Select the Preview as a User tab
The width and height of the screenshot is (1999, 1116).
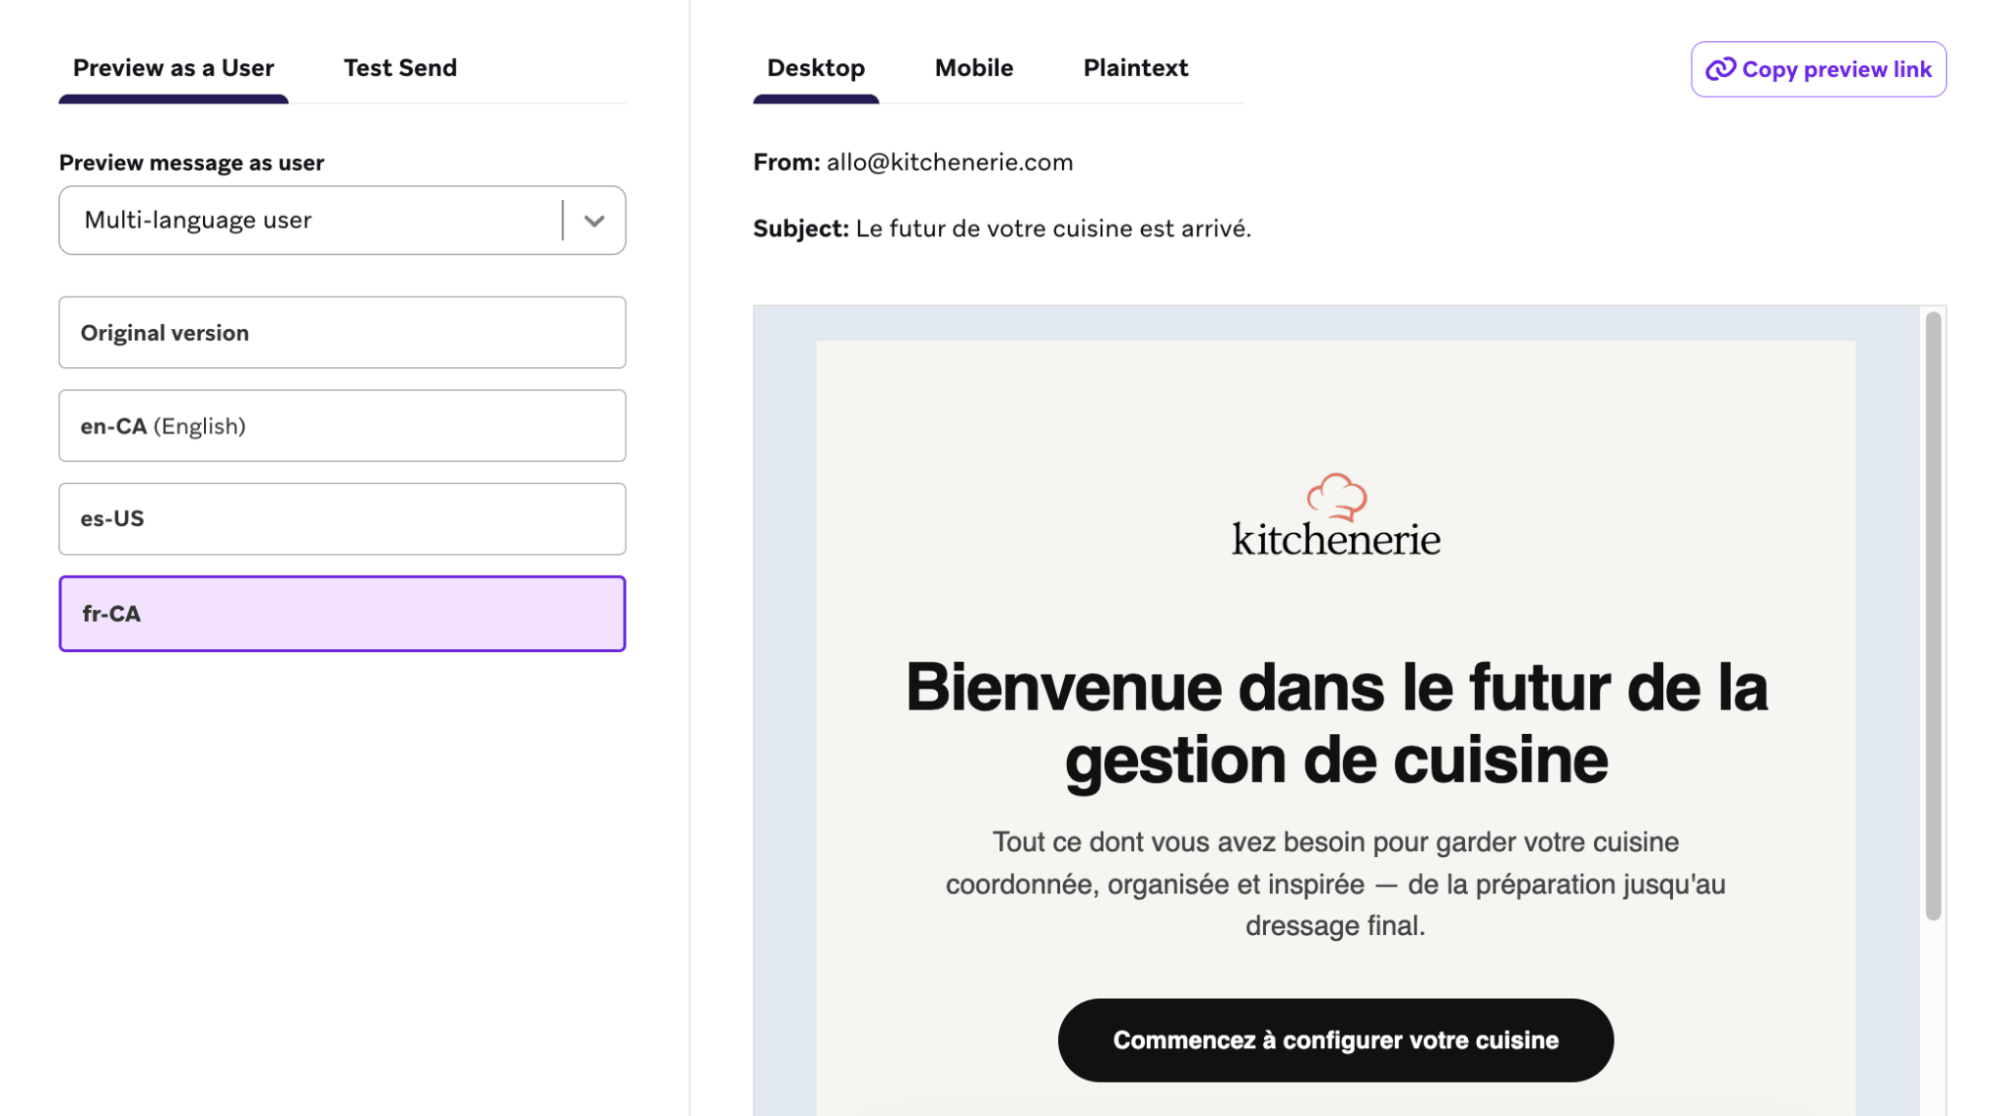pos(173,68)
